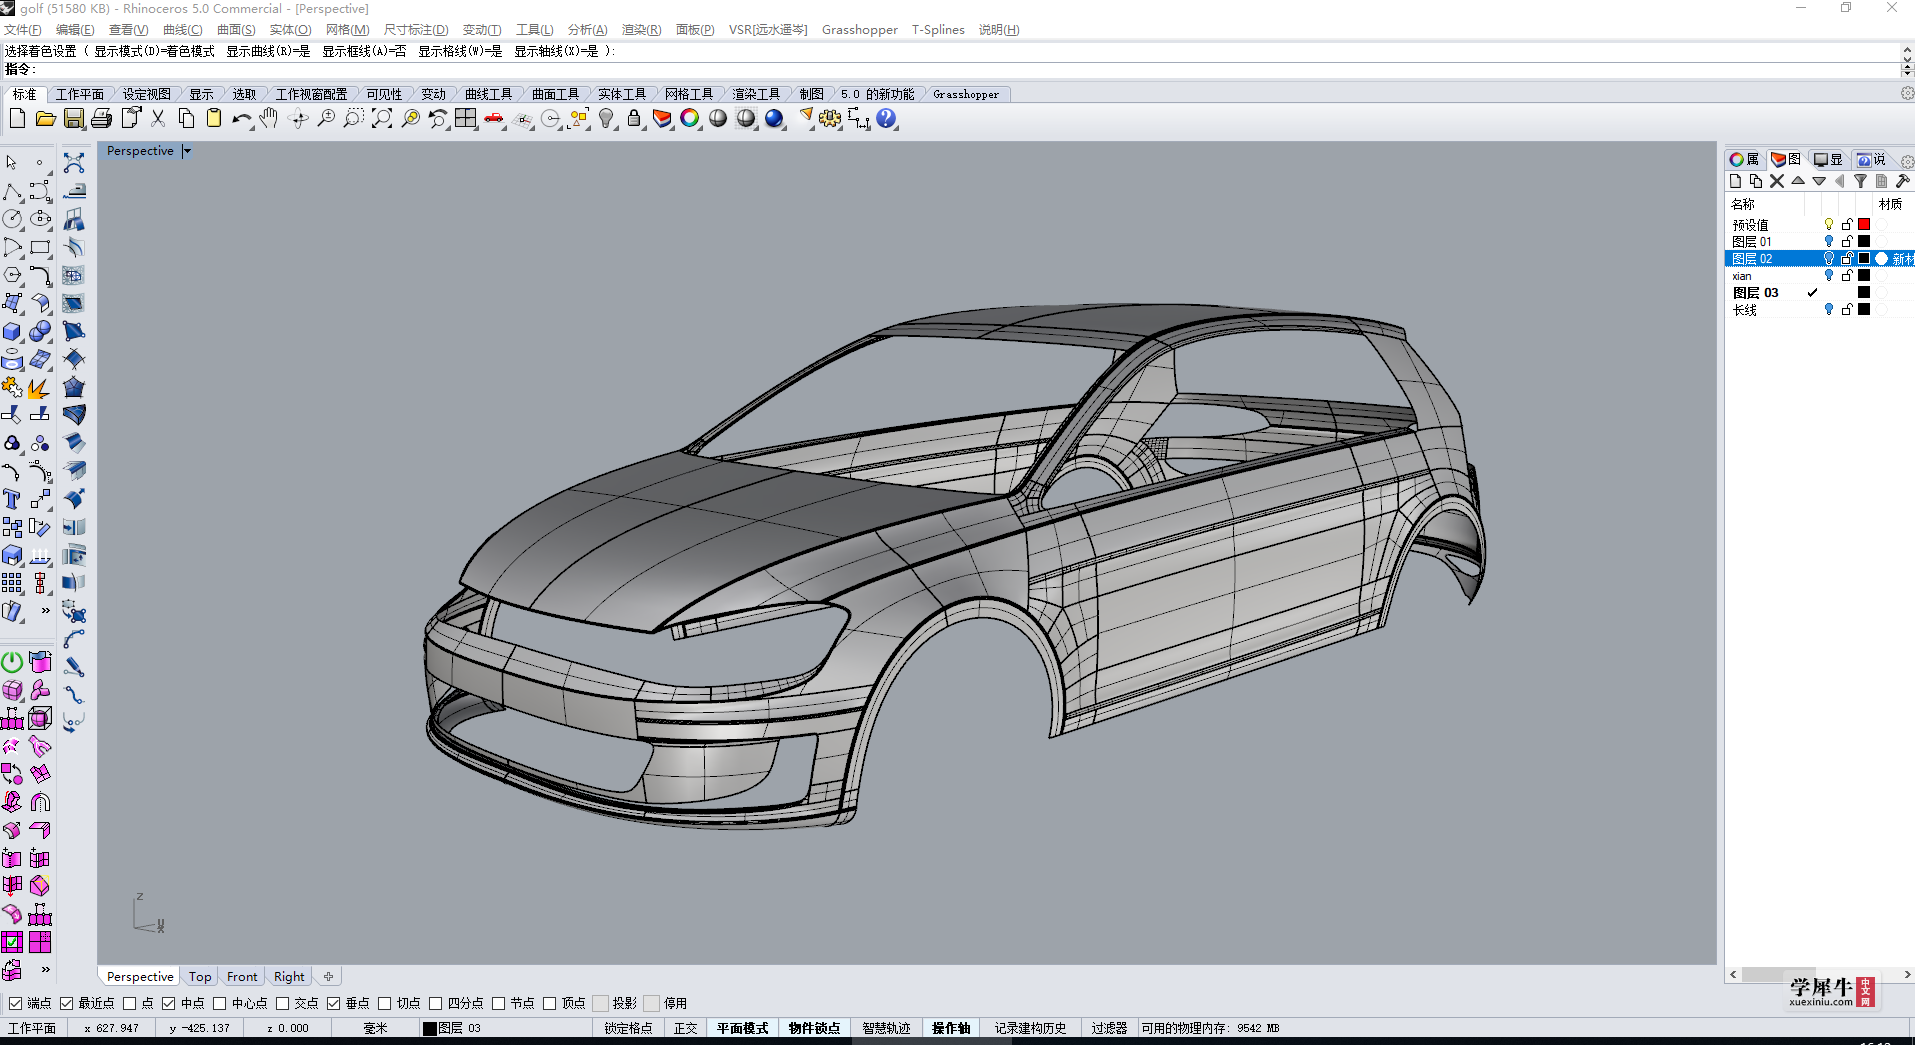Enable the 交点 osnap checkbox
The image size is (1915, 1045).
282,1003
